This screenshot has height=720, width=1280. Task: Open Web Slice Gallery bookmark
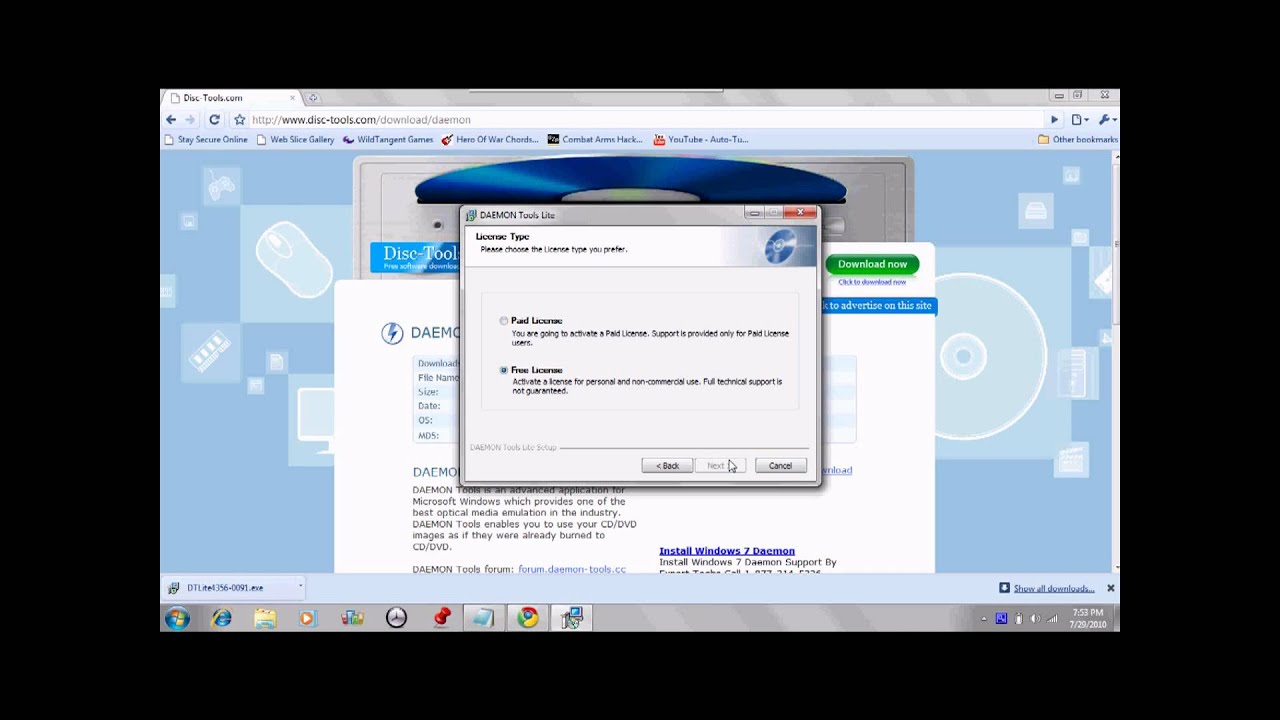(x=295, y=140)
